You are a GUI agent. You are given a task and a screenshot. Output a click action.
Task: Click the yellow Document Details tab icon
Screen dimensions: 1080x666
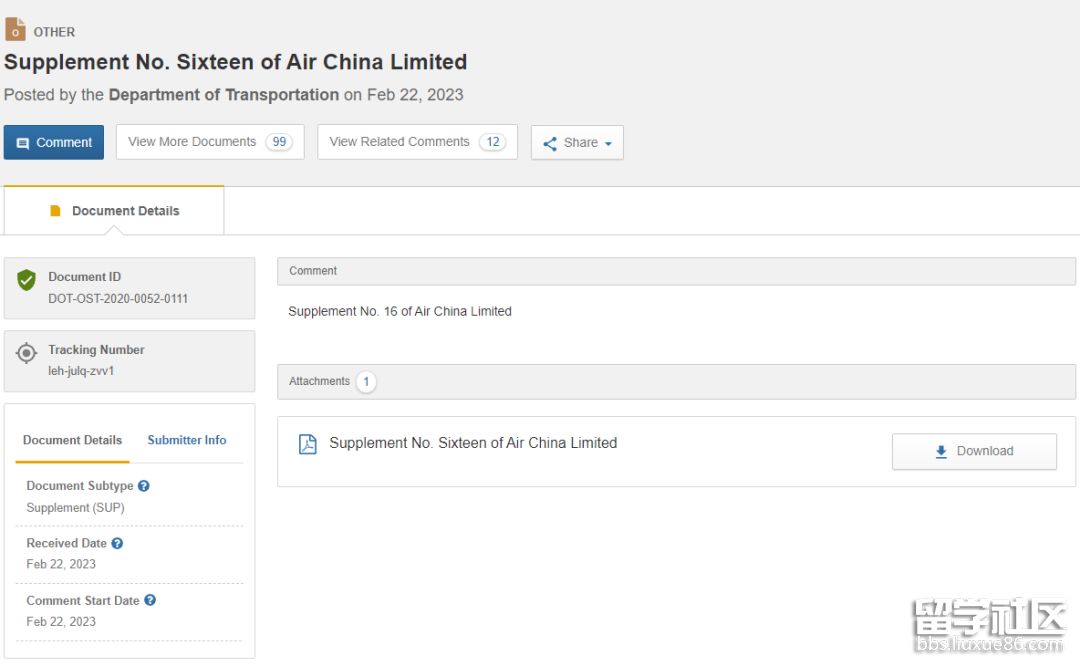point(56,211)
